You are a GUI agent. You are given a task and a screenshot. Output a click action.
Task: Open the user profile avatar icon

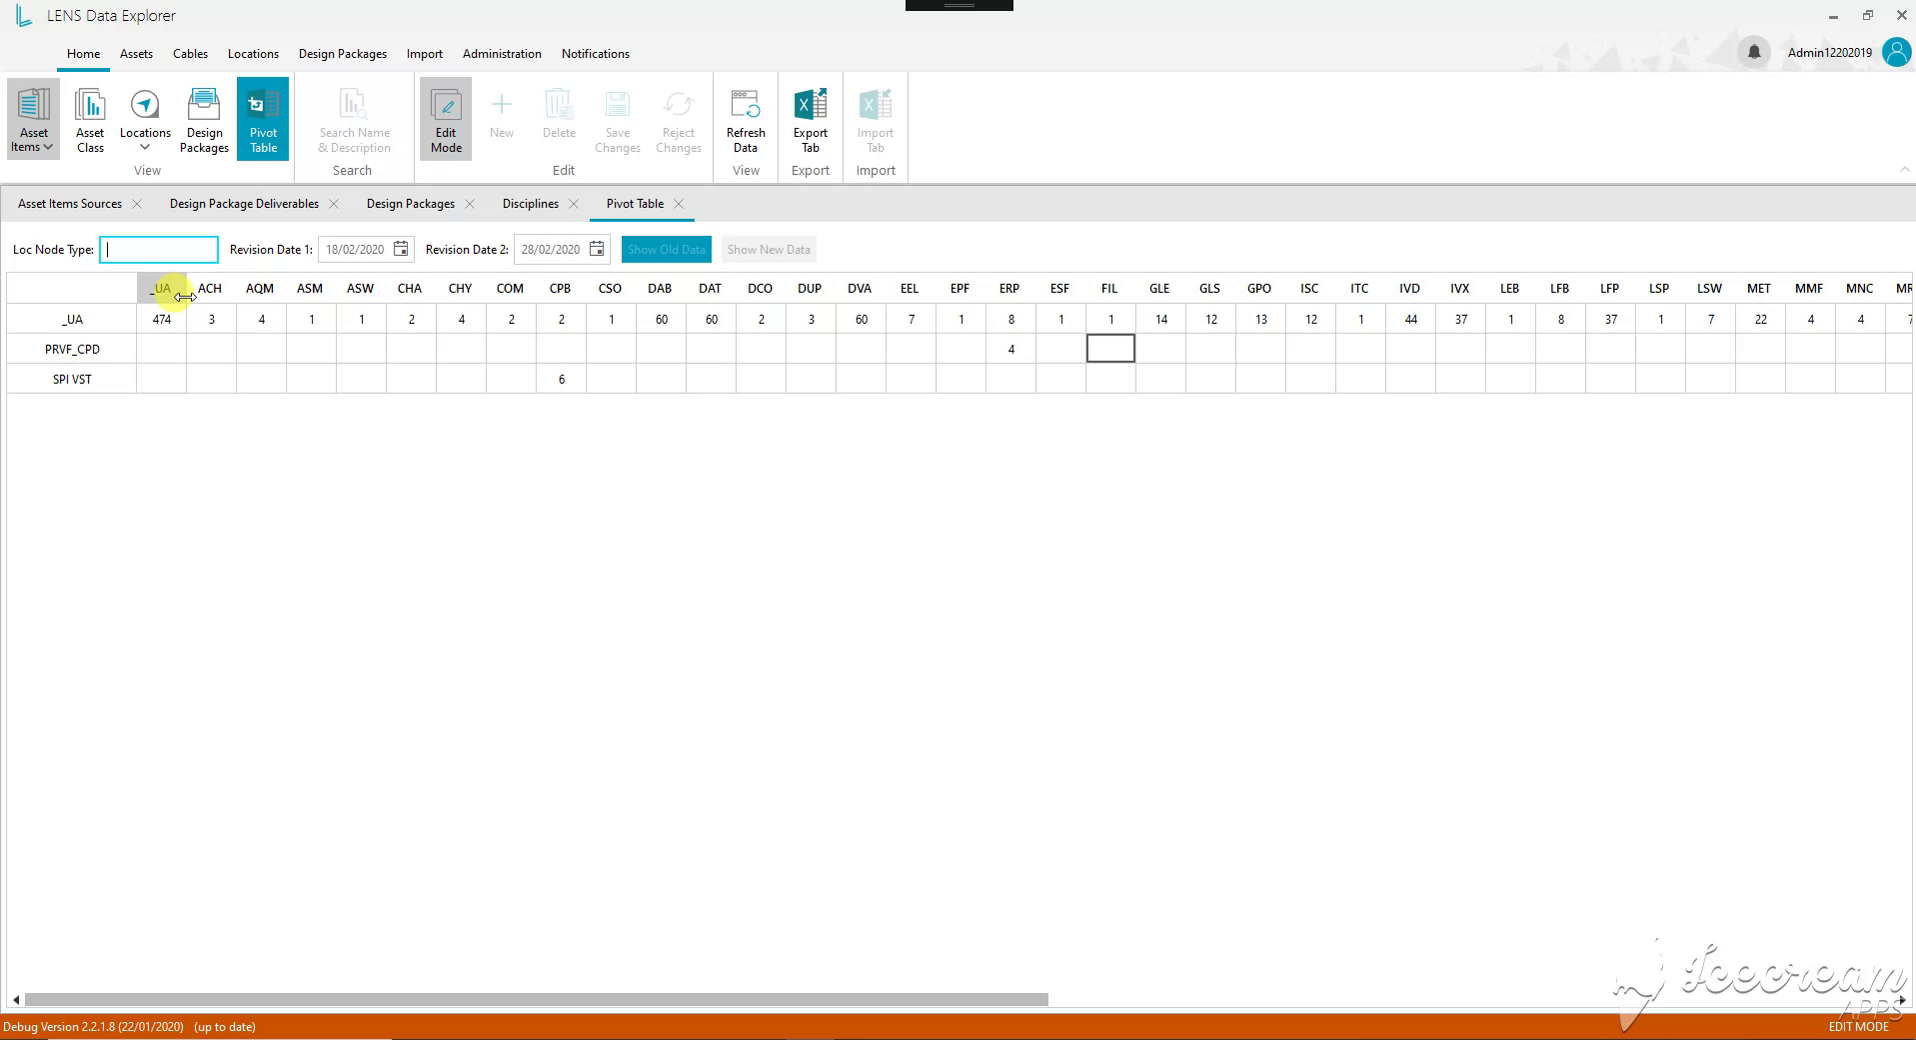click(x=1896, y=52)
